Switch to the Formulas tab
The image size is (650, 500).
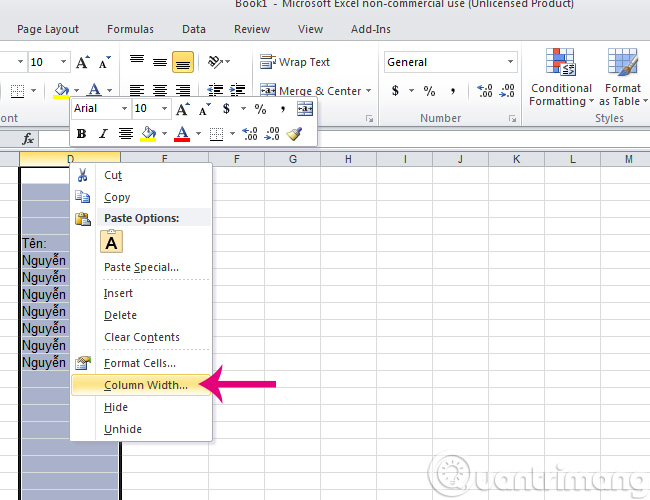(130, 29)
